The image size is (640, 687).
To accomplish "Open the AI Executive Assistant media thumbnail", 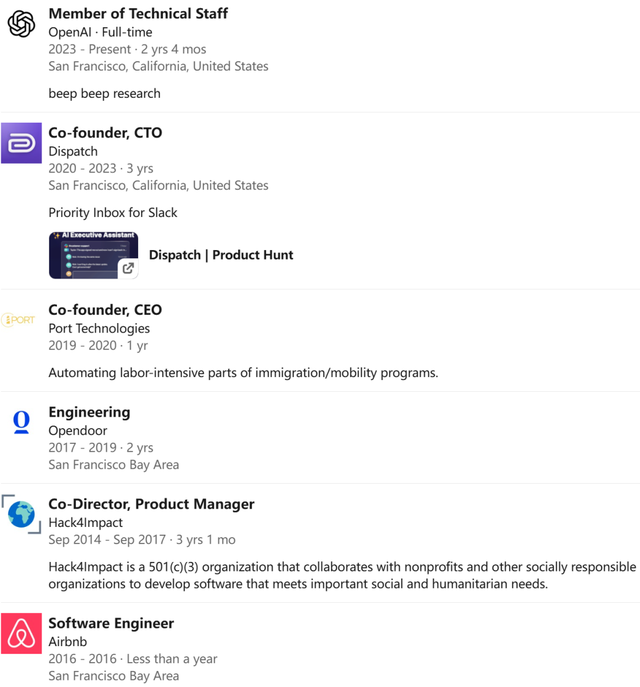I will click(x=93, y=255).
